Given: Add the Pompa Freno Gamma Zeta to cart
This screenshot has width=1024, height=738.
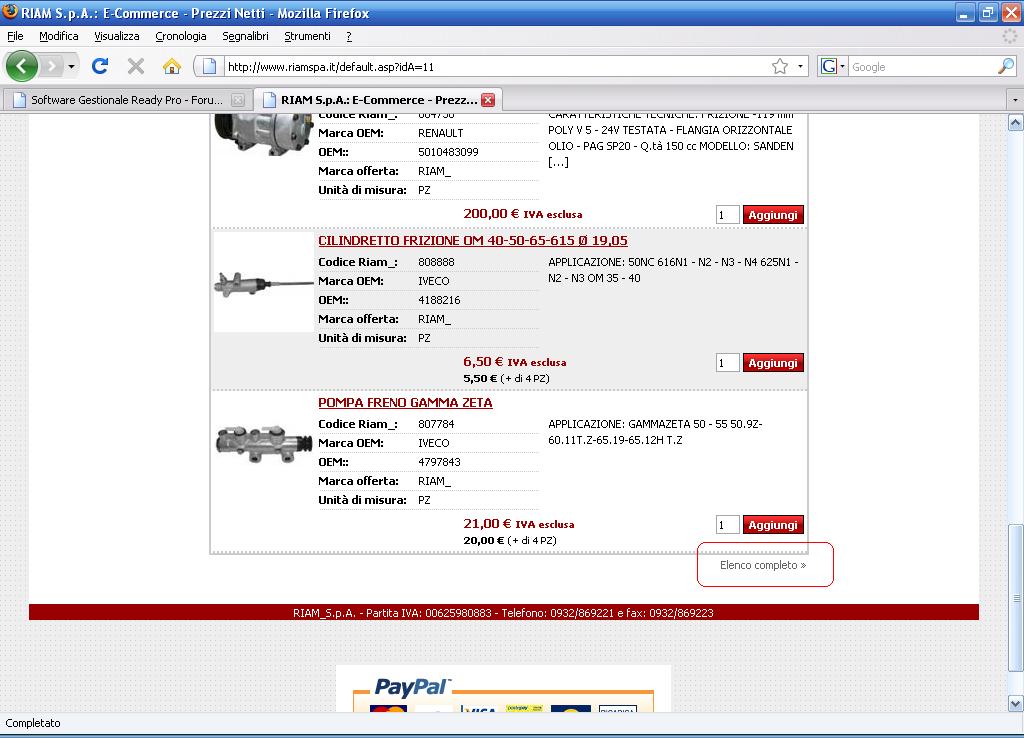Looking at the screenshot, I should click(x=773, y=525).
